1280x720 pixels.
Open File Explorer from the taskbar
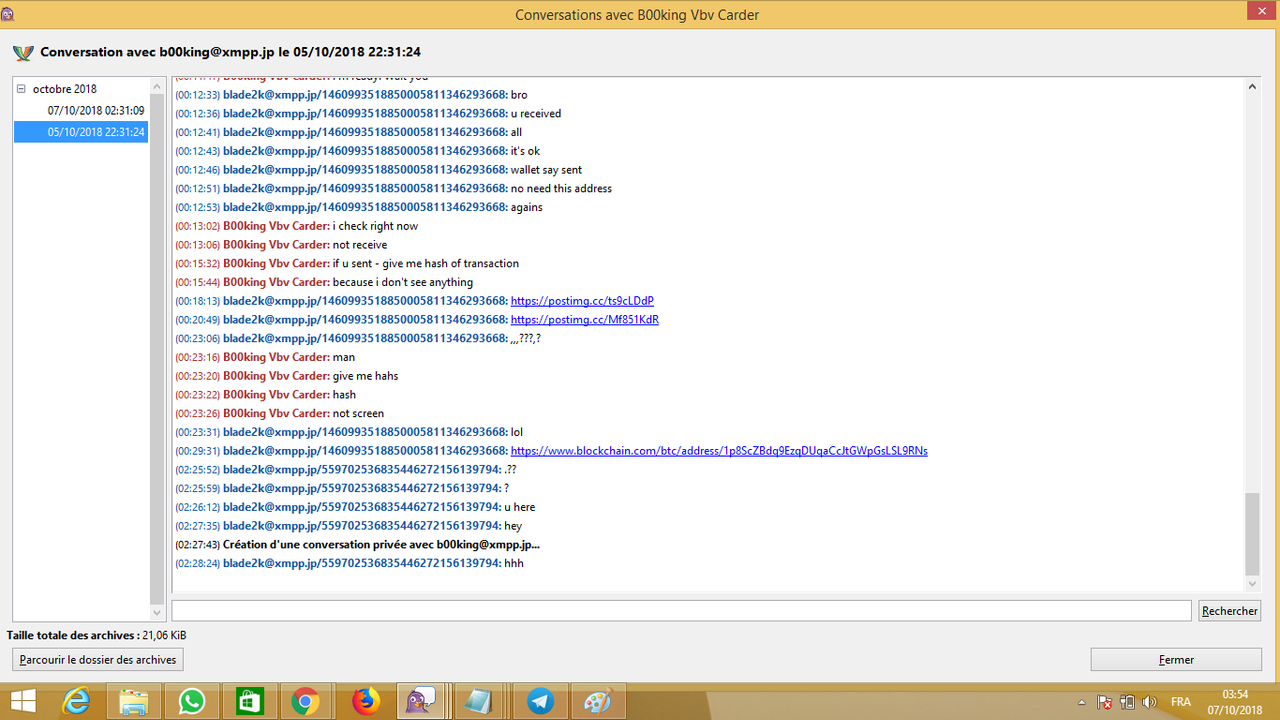click(134, 702)
